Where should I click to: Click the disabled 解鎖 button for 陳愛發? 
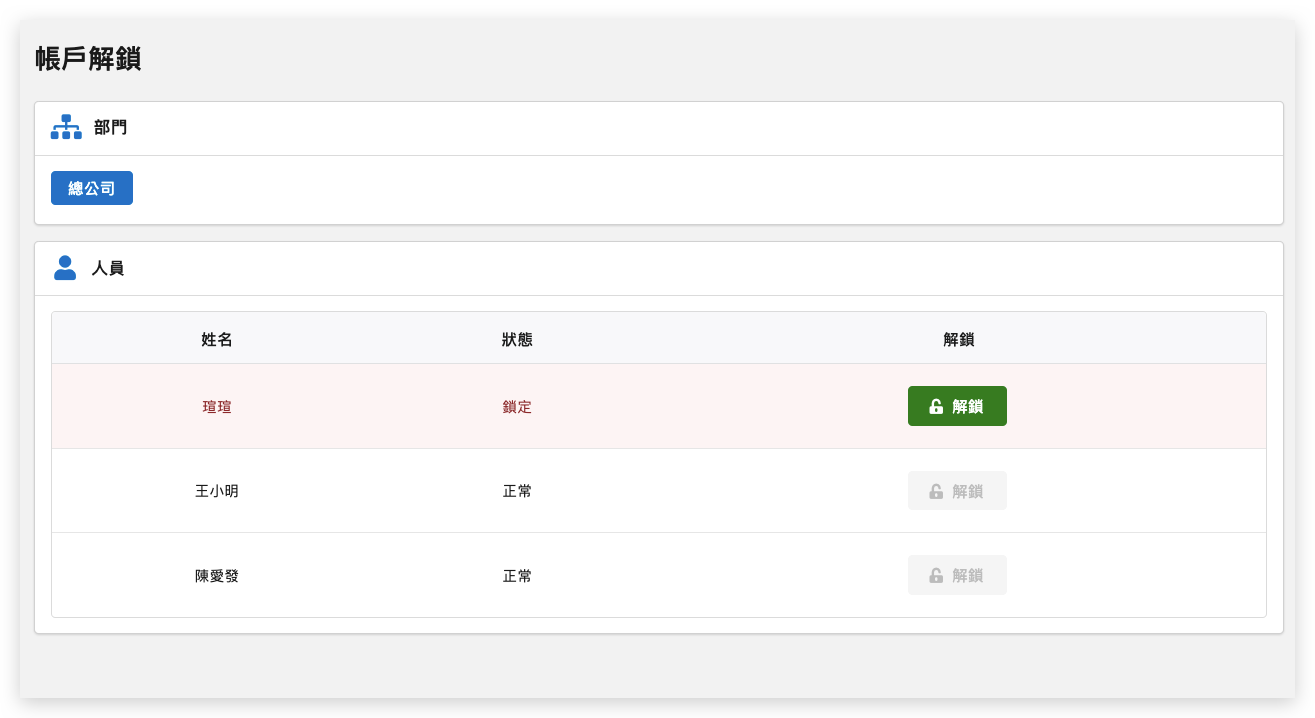[x=957, y=574]
